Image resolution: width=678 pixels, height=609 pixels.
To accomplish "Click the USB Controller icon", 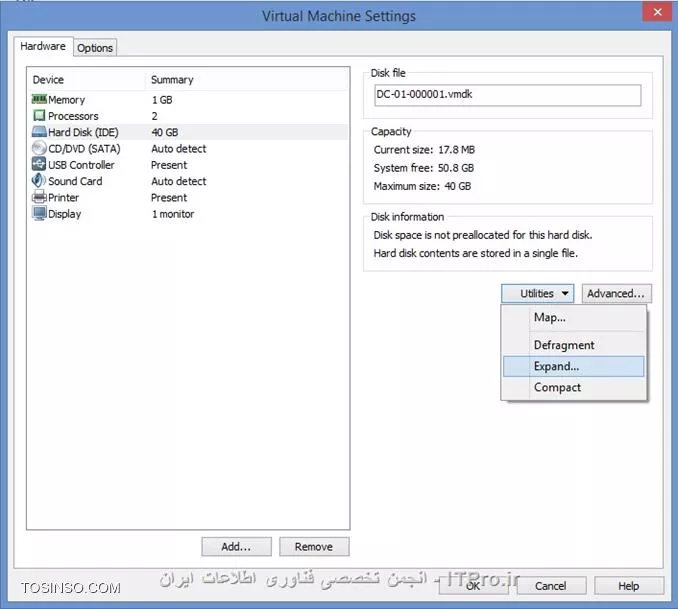I will (x=39, y=164).
